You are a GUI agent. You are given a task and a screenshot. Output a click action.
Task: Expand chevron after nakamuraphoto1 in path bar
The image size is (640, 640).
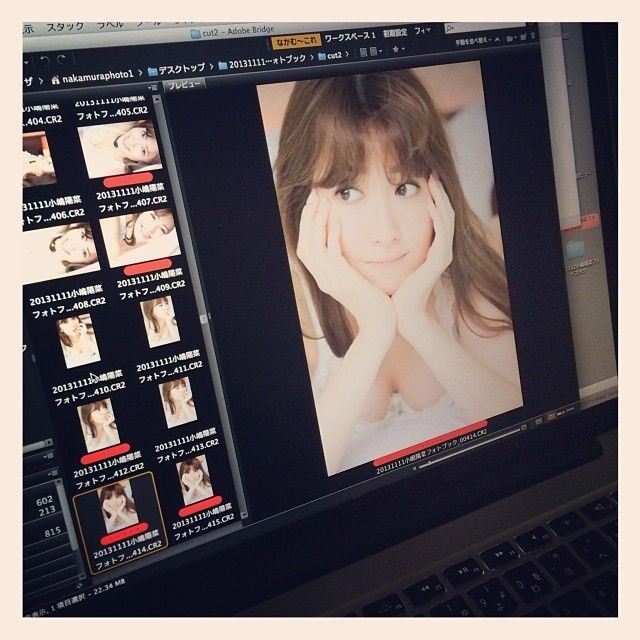[140, 73]
